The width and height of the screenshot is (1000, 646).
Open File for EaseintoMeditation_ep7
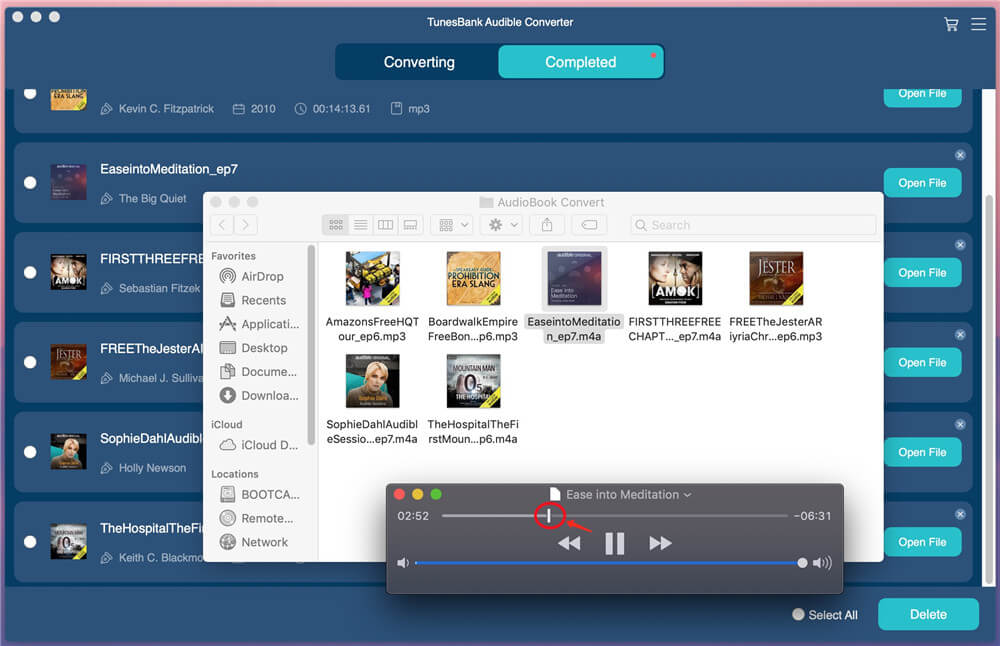[x=922, y=183]
